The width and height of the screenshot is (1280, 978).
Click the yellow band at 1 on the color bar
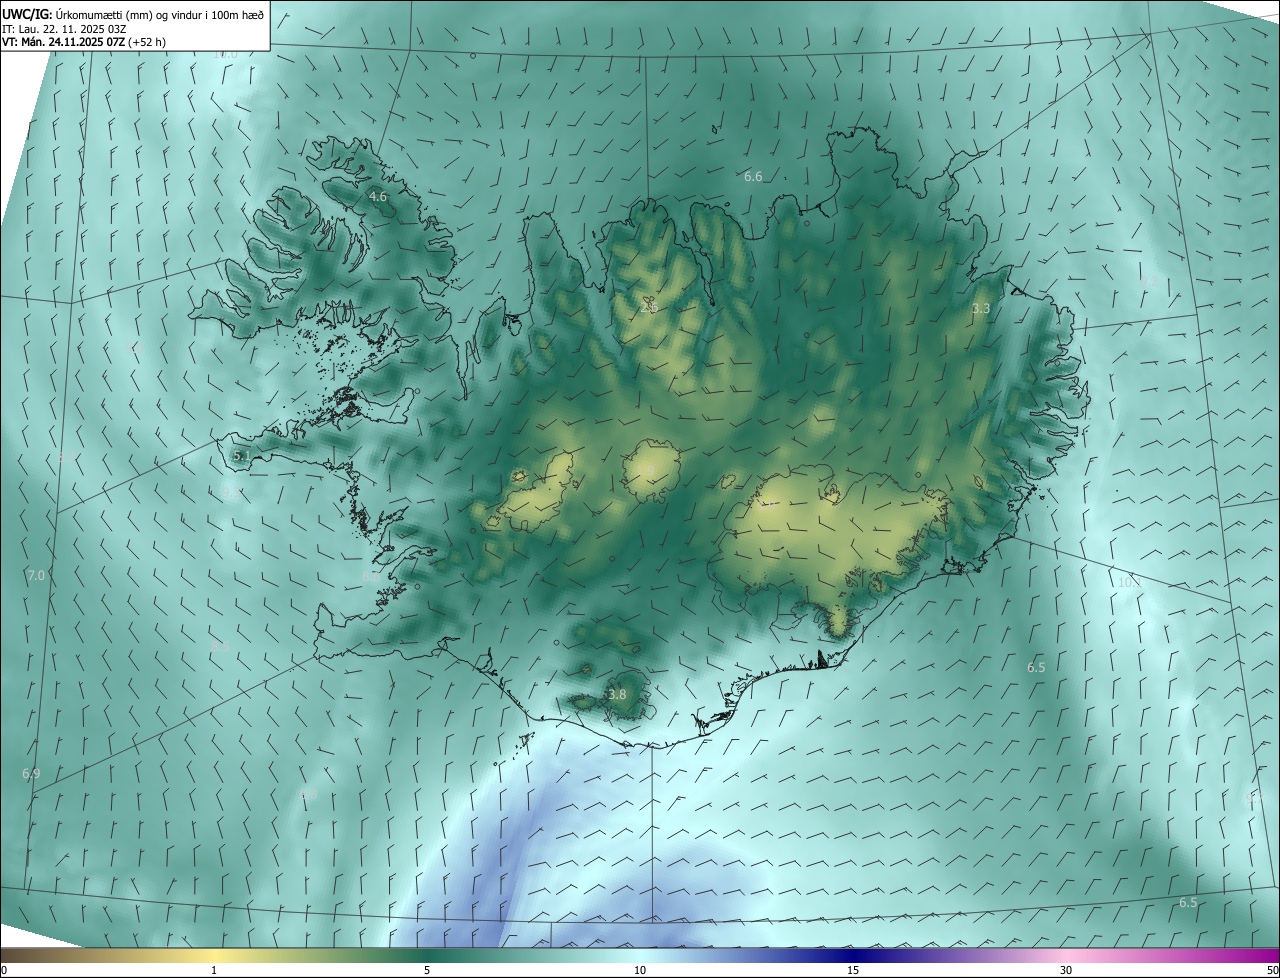[x=214, y=955]
